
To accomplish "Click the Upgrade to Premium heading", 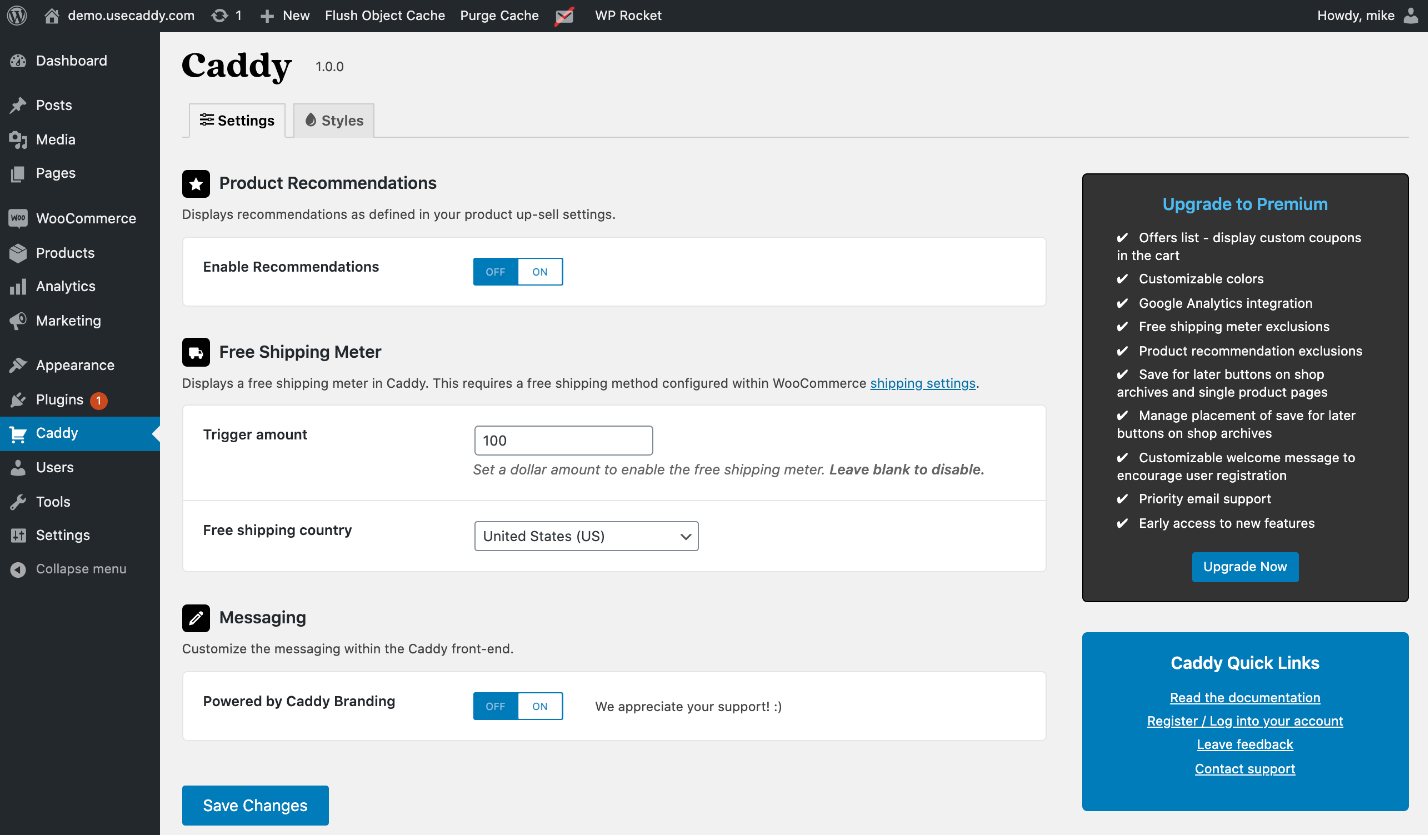I will click(1245, 204).
